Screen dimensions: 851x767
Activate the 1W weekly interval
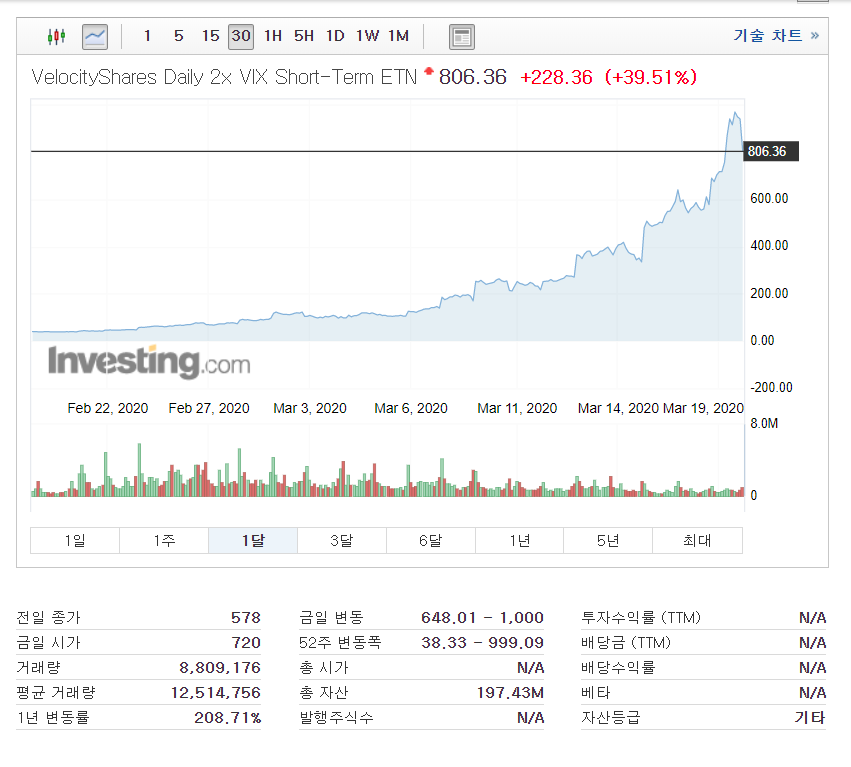365,35
